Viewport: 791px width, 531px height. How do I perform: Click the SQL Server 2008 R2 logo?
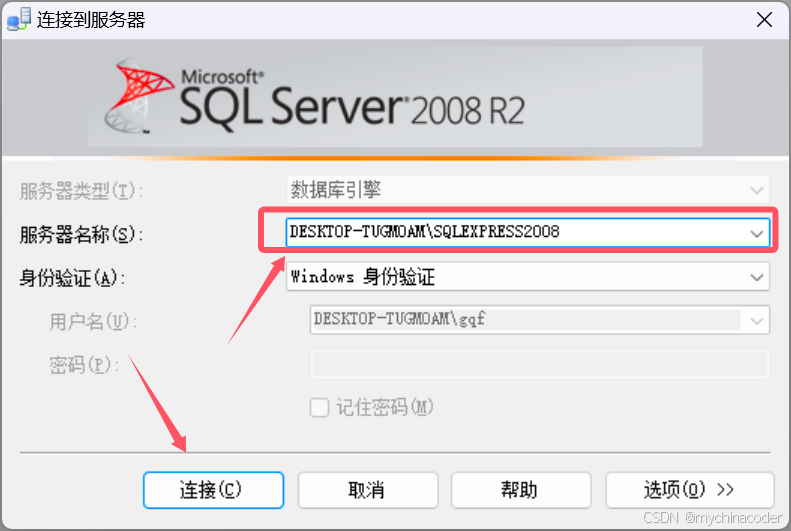[x=316, y=97]
